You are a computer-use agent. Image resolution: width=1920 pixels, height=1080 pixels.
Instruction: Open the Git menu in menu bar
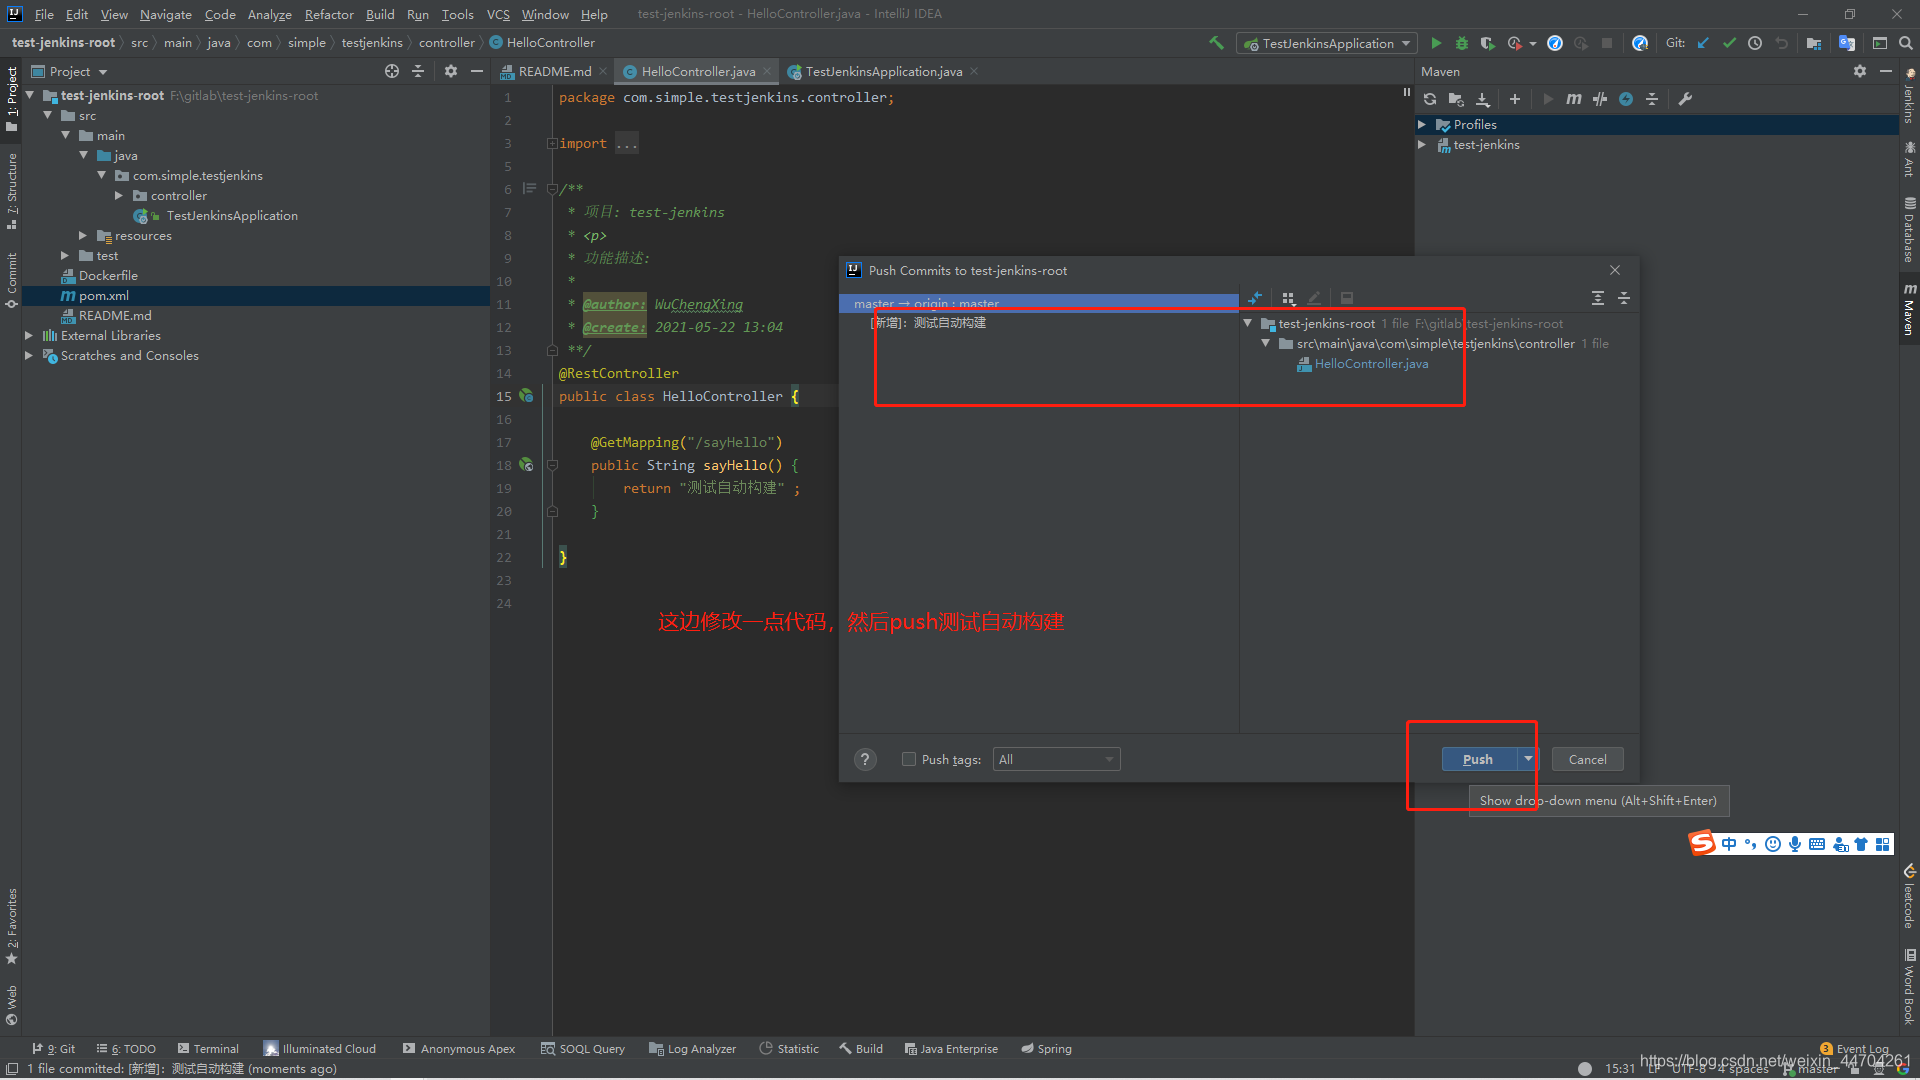tap(496, 13)
